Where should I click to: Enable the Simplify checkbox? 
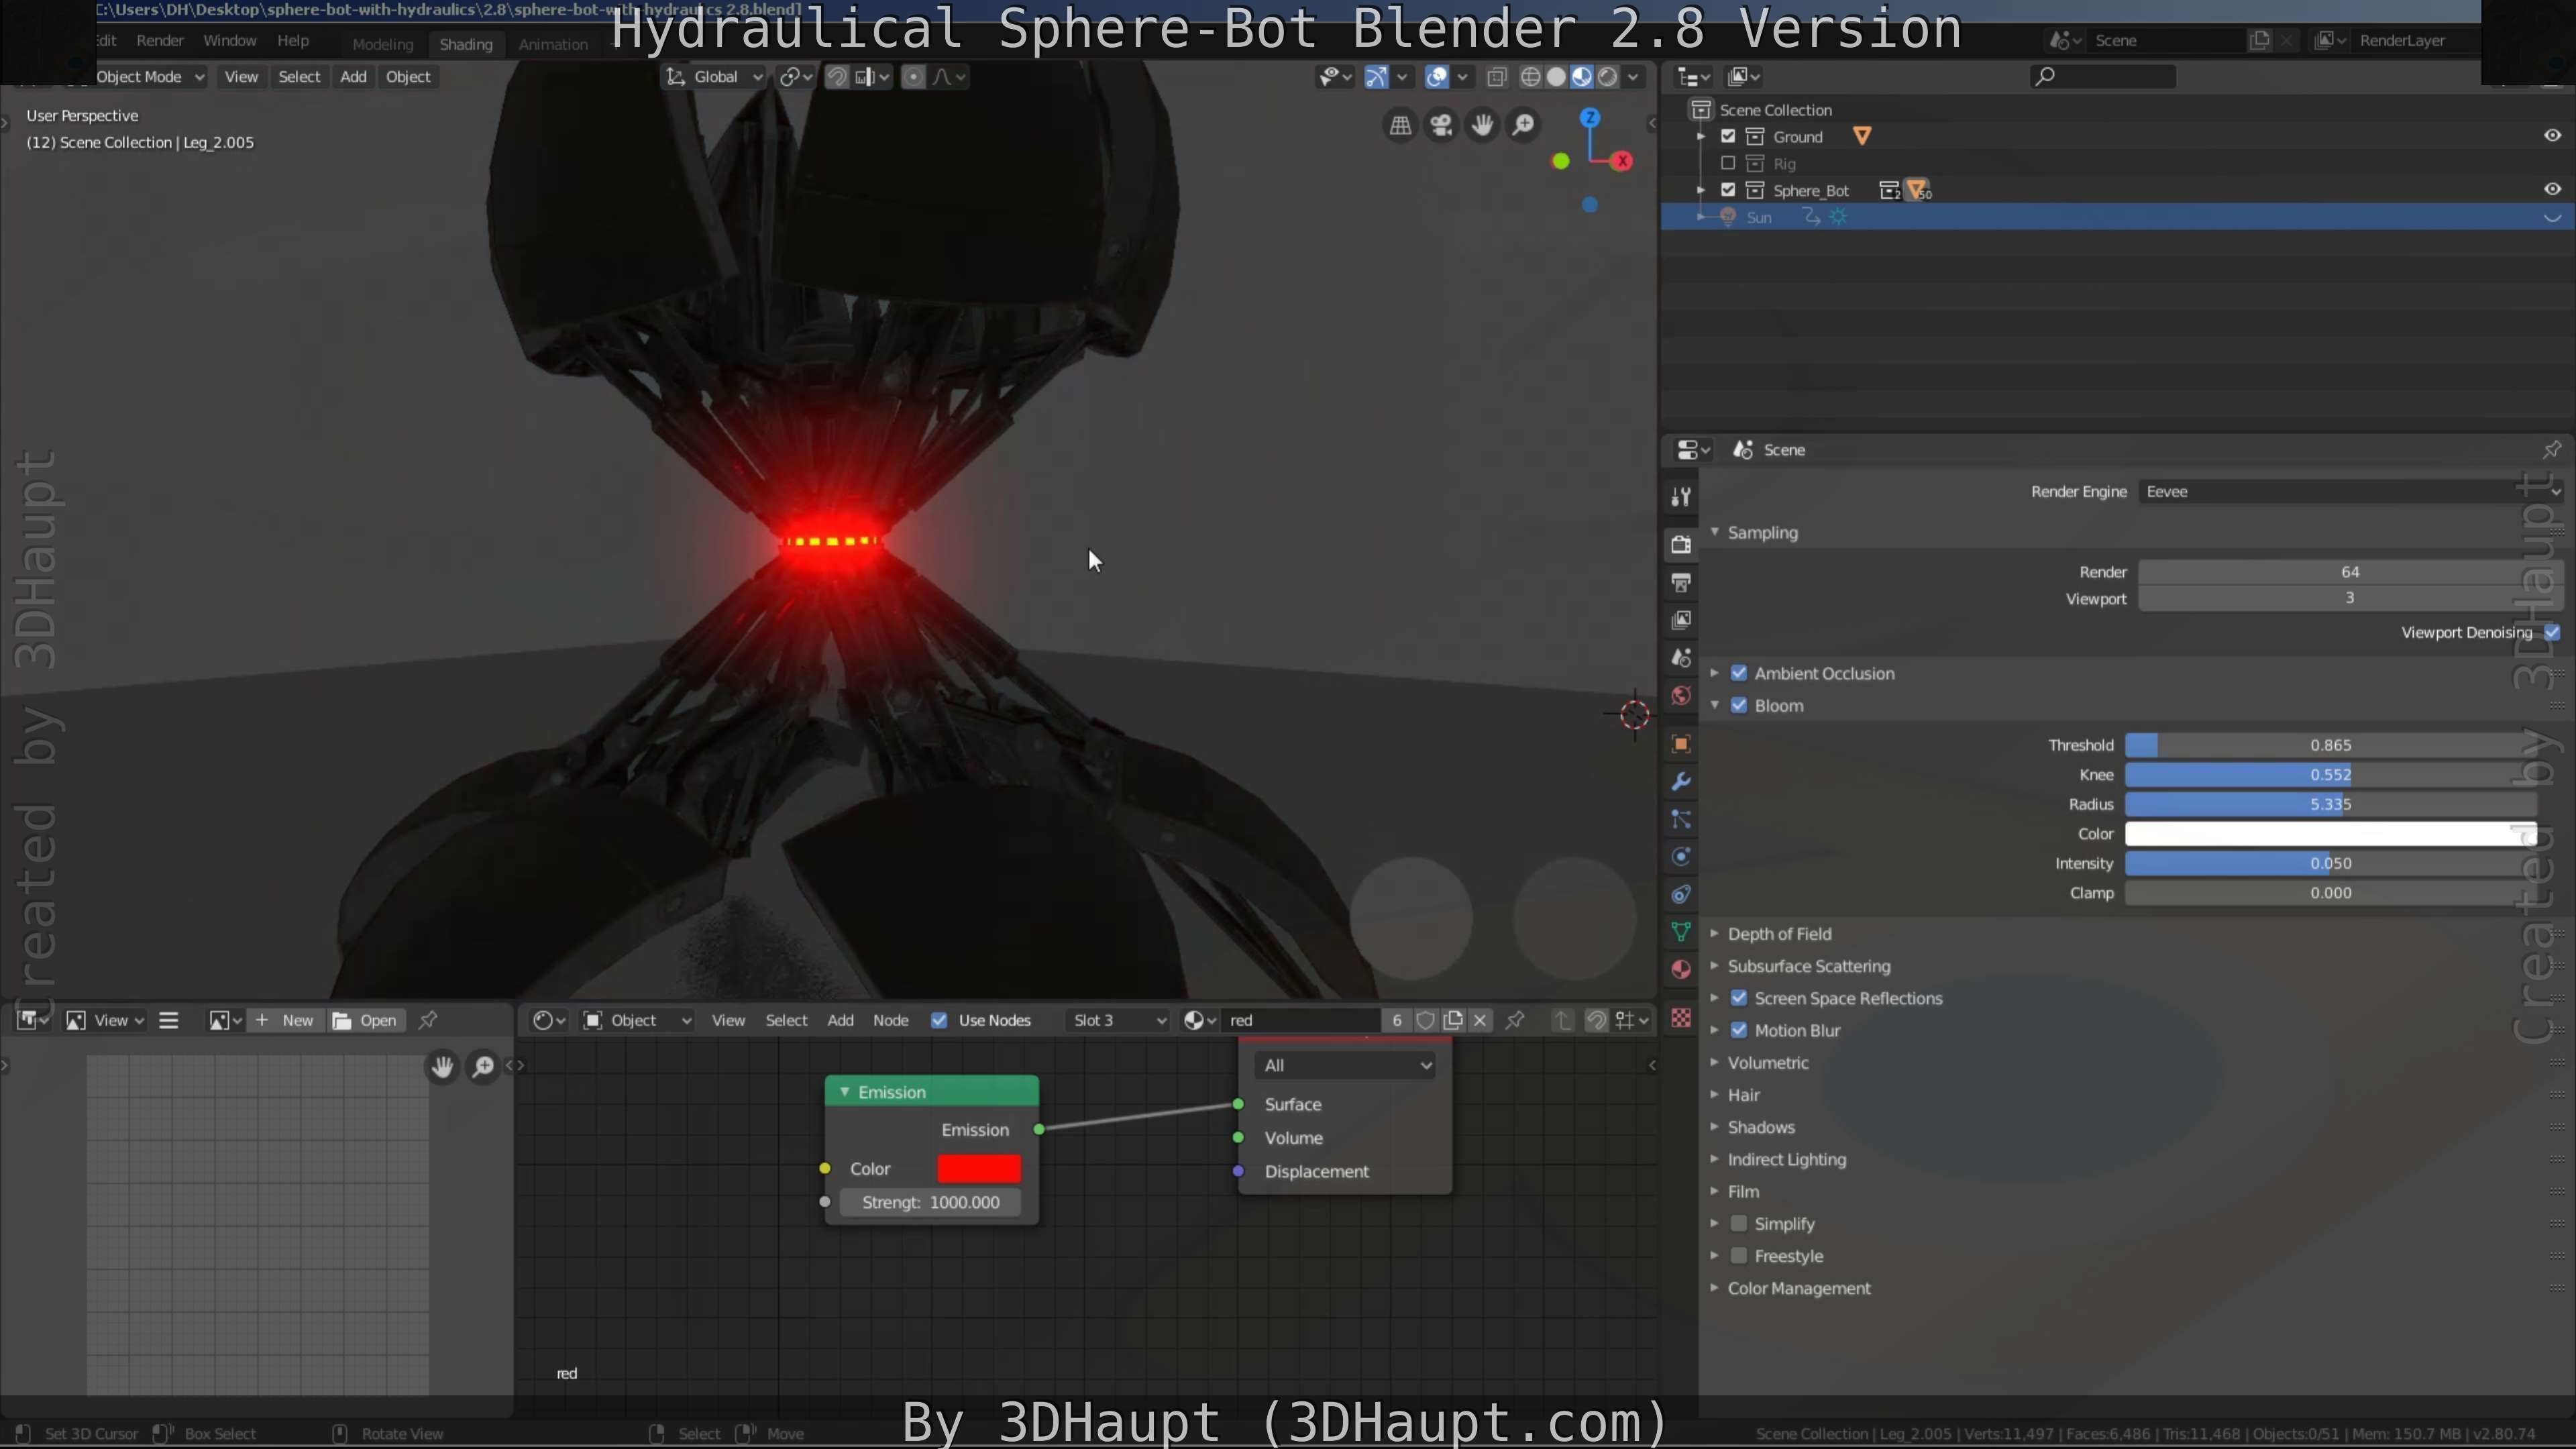(x=1739, y=1224)
